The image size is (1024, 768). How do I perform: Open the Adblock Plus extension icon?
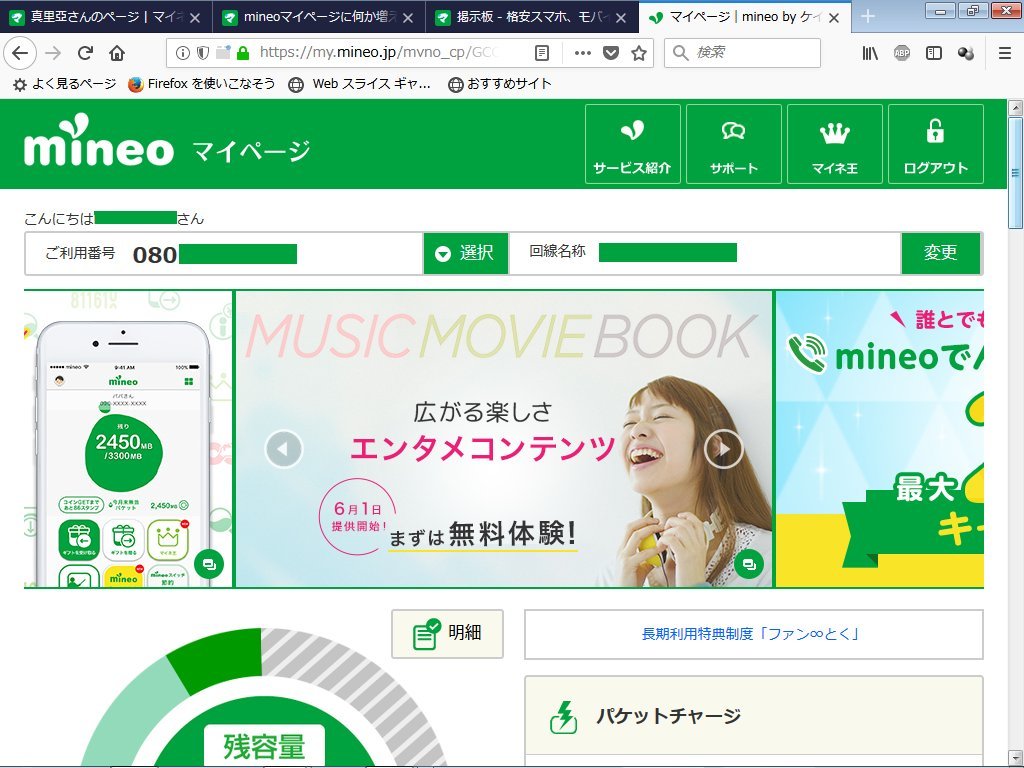902,53
